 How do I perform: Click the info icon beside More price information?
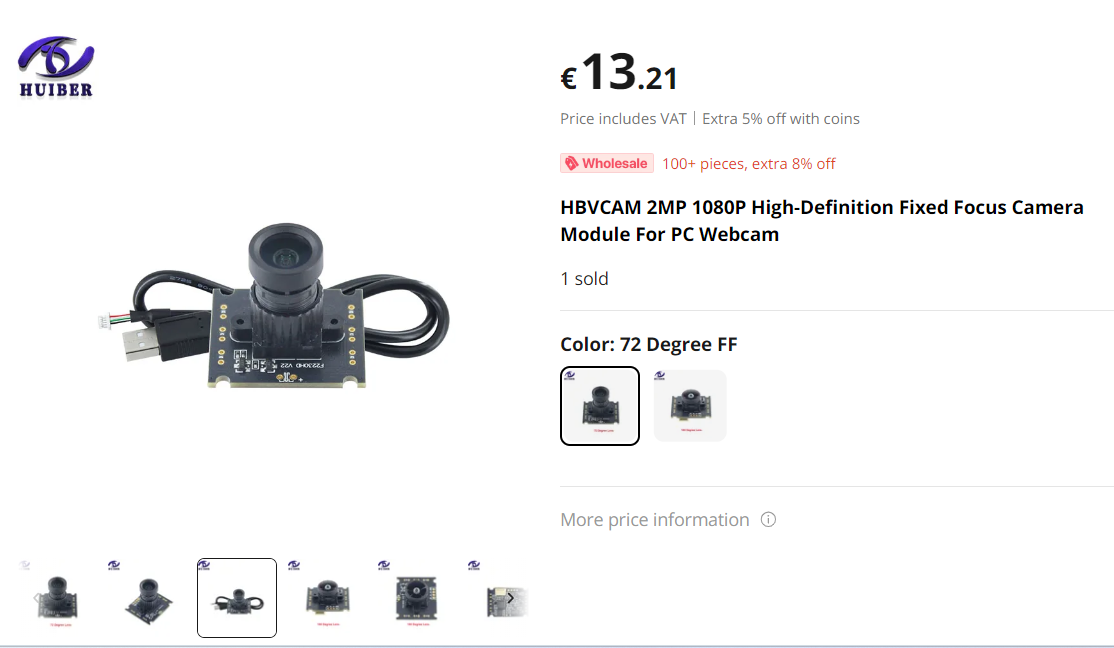(768, 519)
